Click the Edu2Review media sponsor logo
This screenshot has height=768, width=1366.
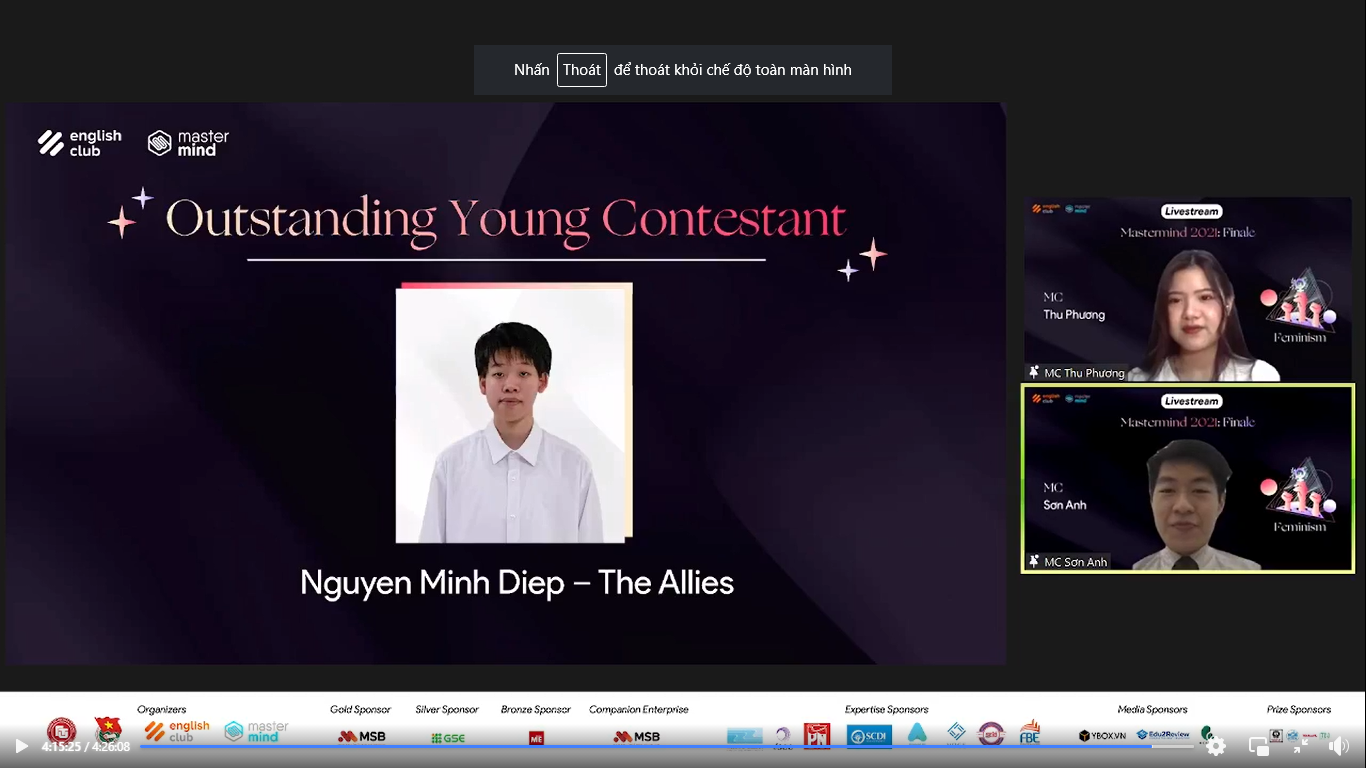tap(1163, 735)
